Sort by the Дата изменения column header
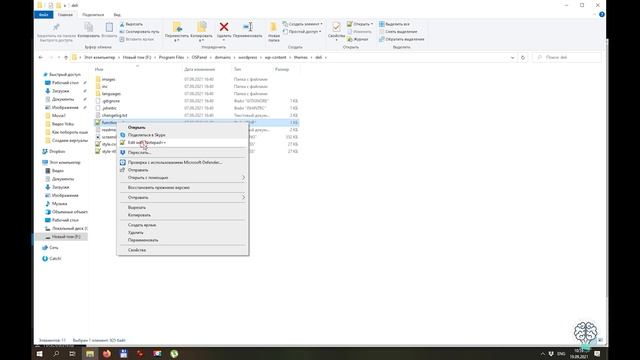Viewport: 640px width, 360px height. pos(200,69)
